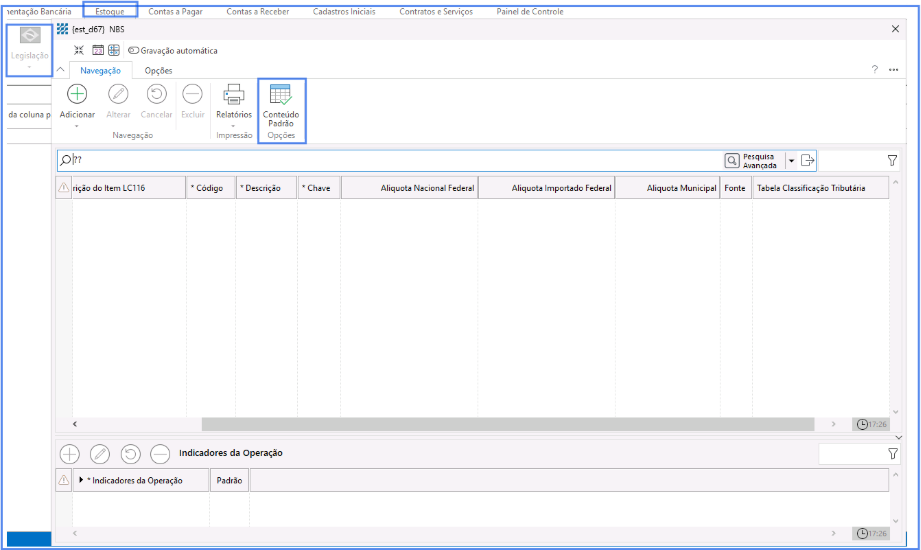Open the Contas a Pagar menu
Viewport: 921px width, 550px height.
(175, 12)
